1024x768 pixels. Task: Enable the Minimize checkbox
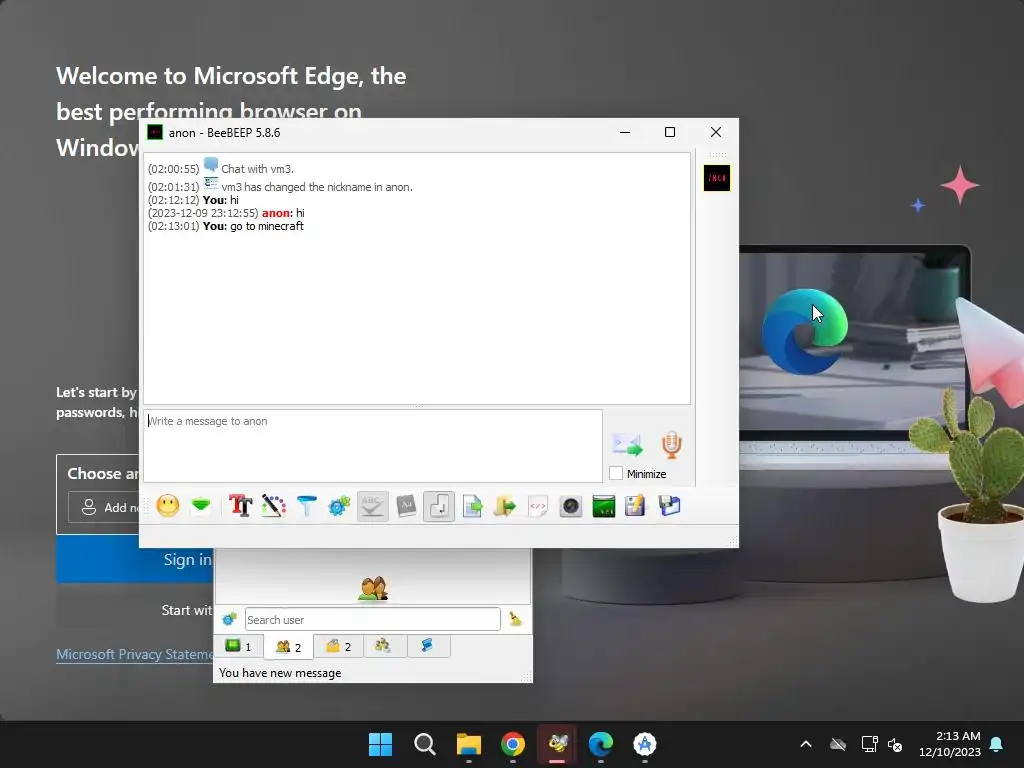(x=616, y=473)
